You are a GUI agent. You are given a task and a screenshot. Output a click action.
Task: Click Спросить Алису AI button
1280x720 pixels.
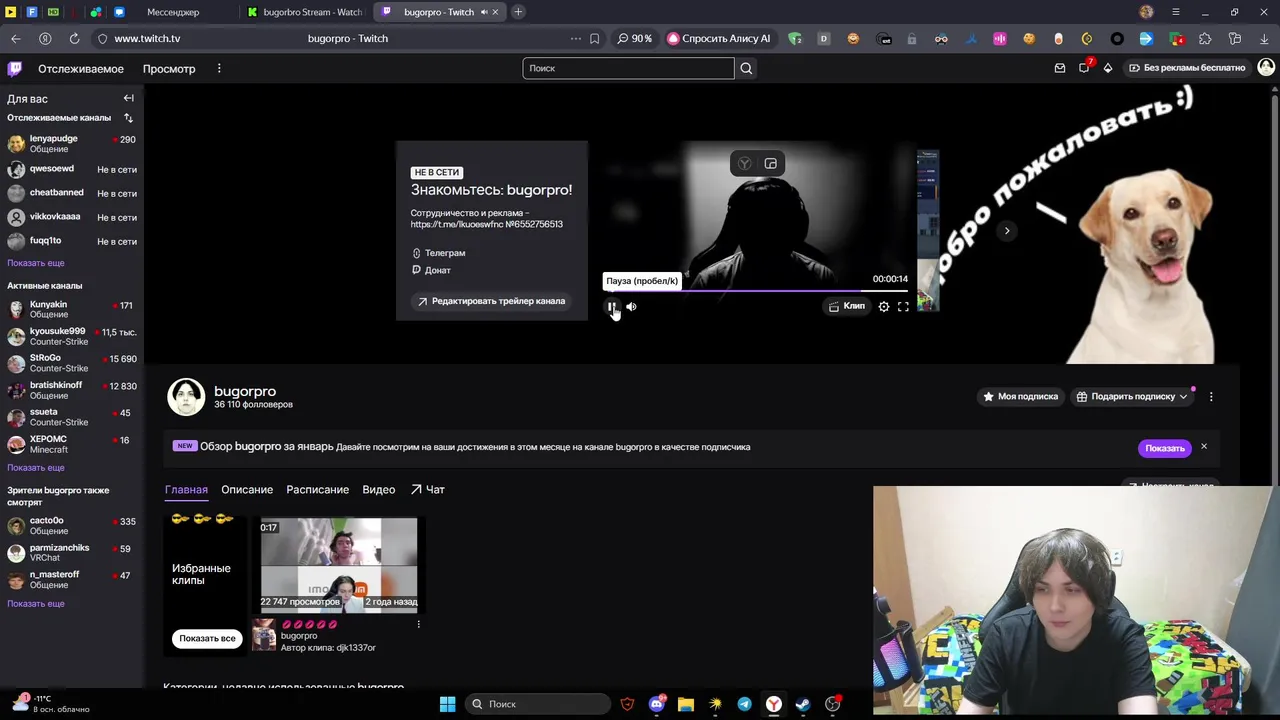(x=719, y=38)
